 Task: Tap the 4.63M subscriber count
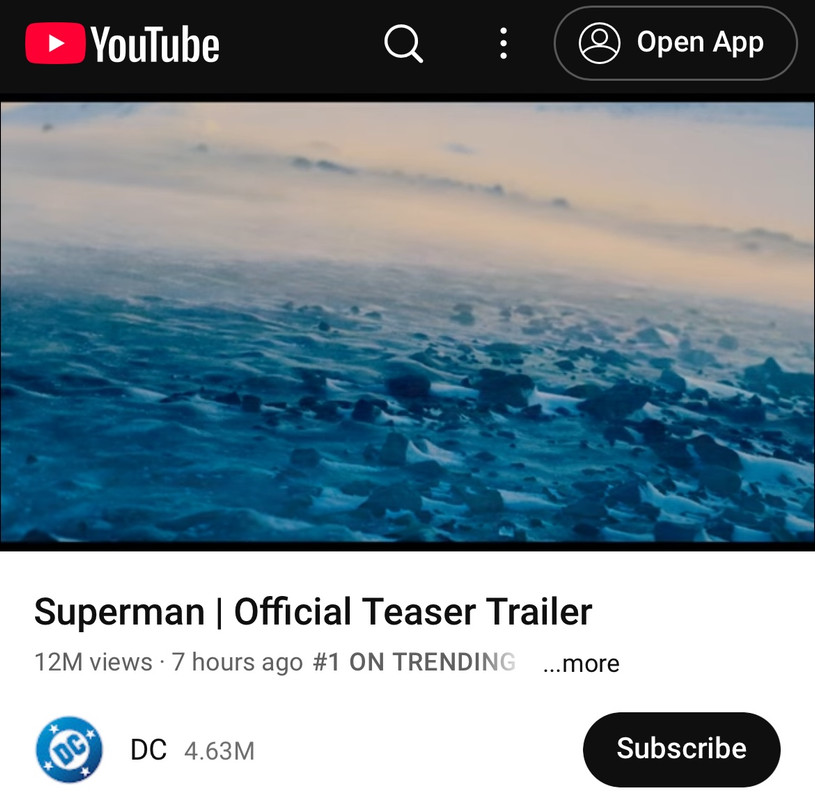tap(219, 751)
